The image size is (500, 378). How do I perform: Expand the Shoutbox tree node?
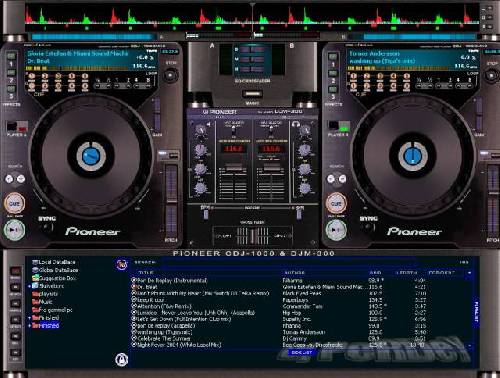[x=30, y=286]
